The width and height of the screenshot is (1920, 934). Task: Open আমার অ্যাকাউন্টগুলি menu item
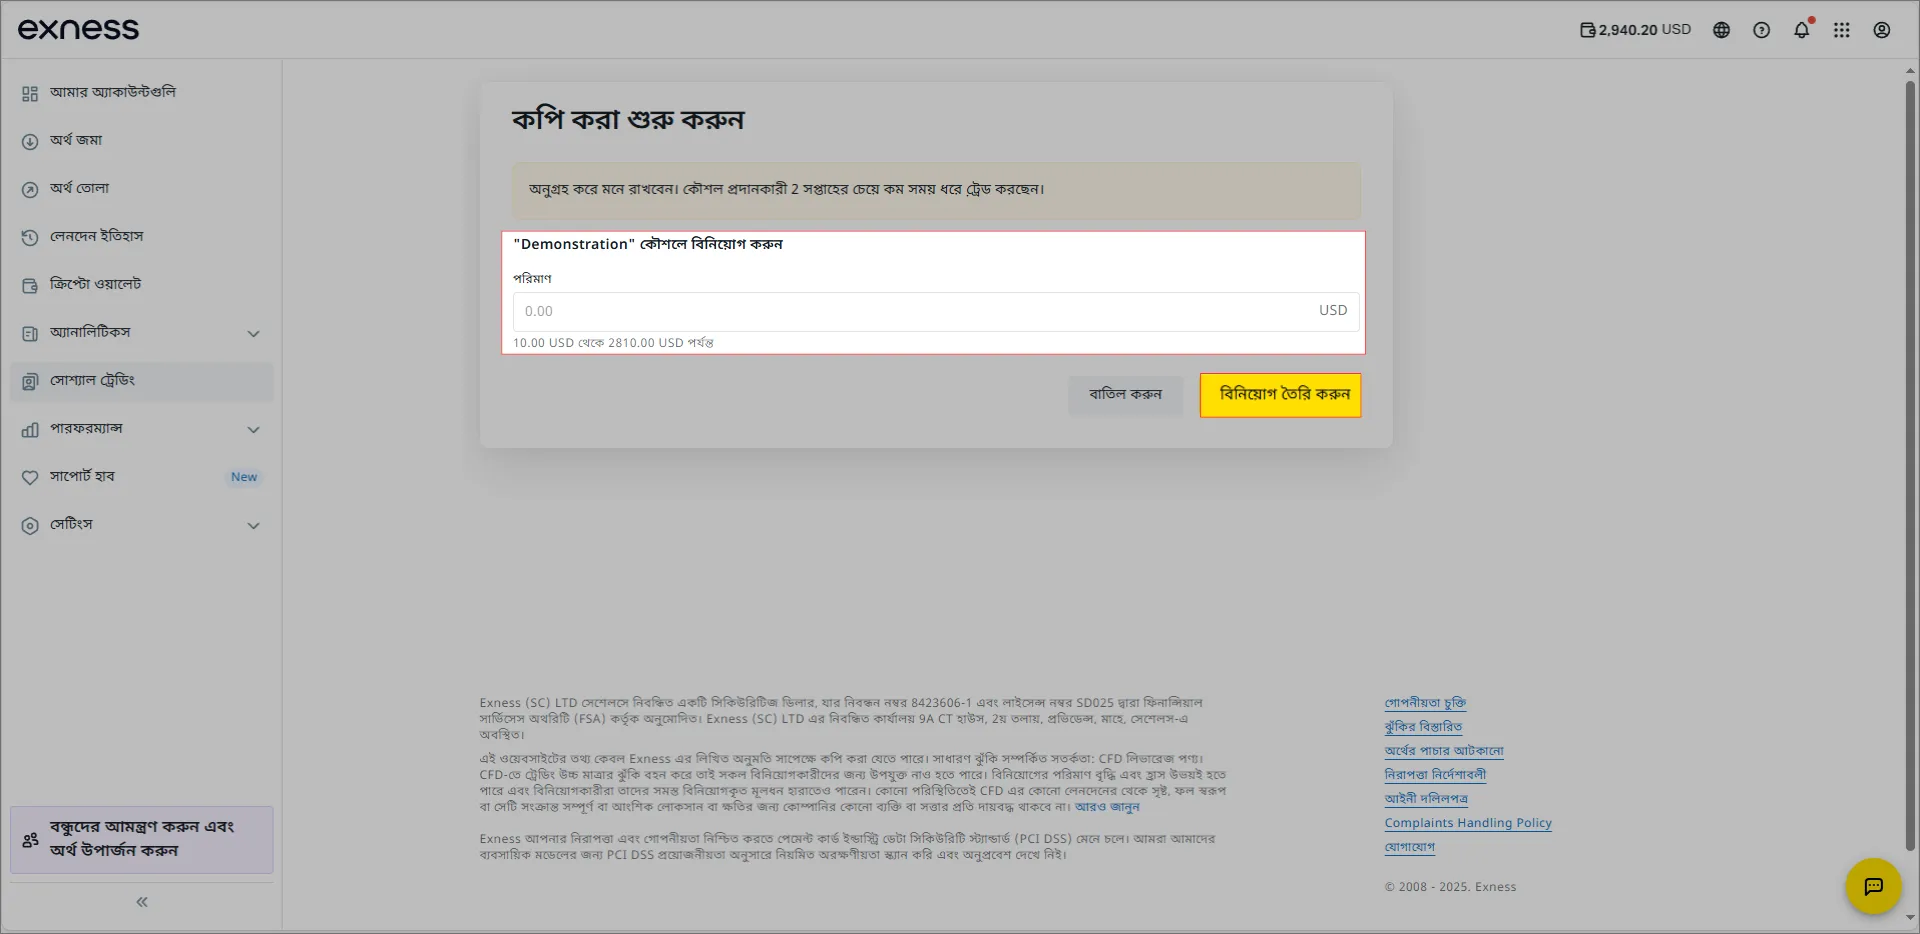(x=141, y=92)
